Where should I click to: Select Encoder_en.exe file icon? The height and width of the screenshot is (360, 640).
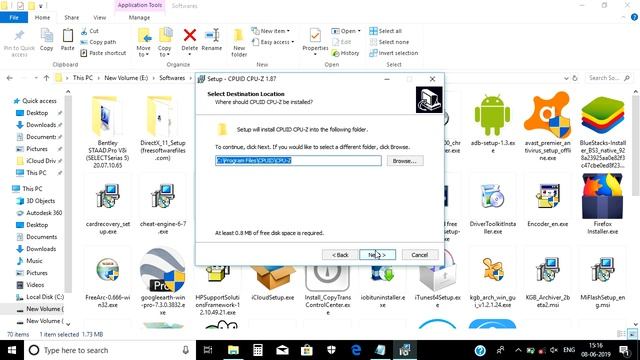point(547,197)
